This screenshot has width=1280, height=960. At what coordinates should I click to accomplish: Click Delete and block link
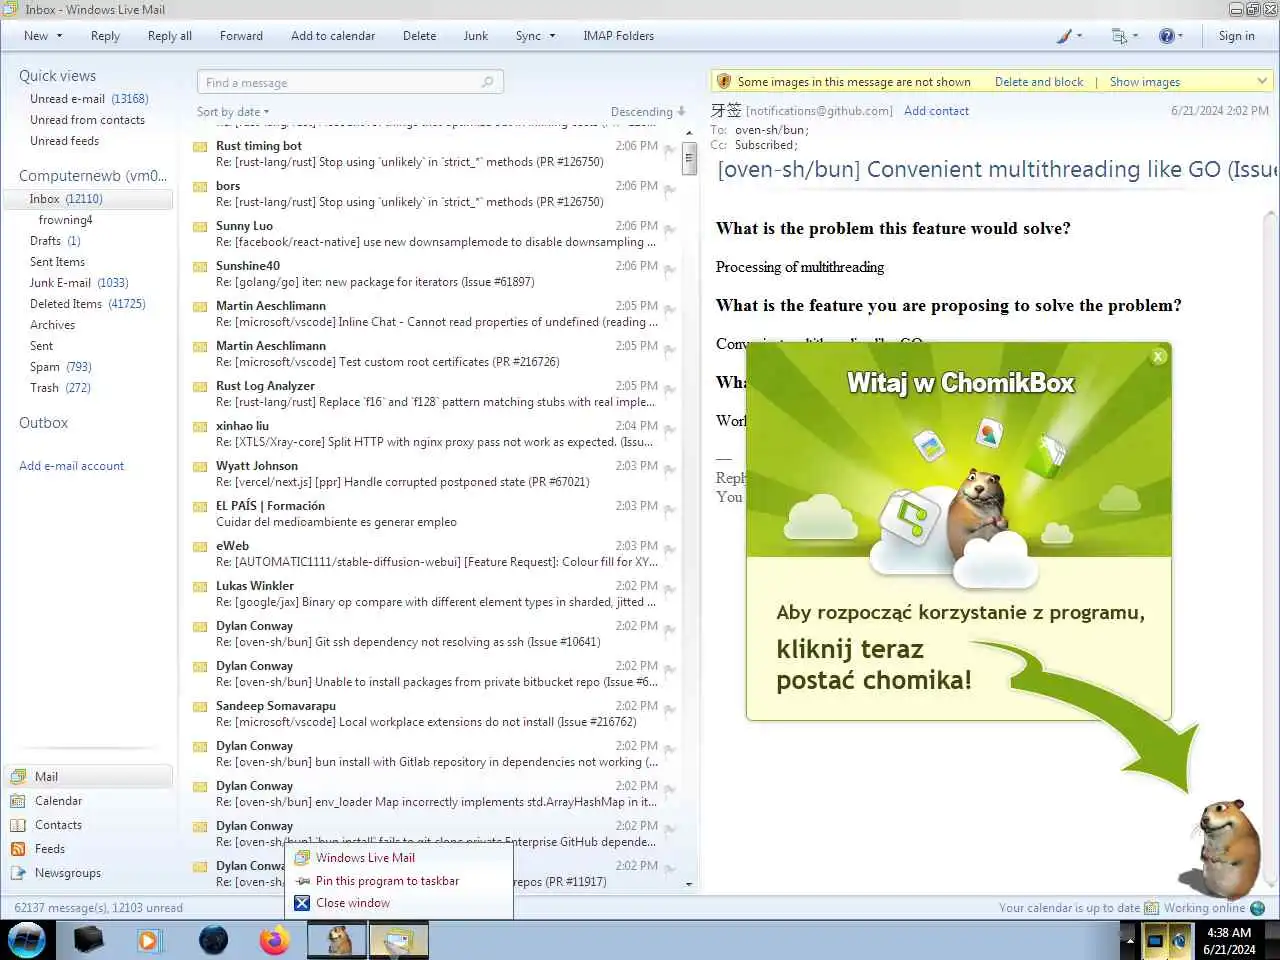[x=1039, y=82]
